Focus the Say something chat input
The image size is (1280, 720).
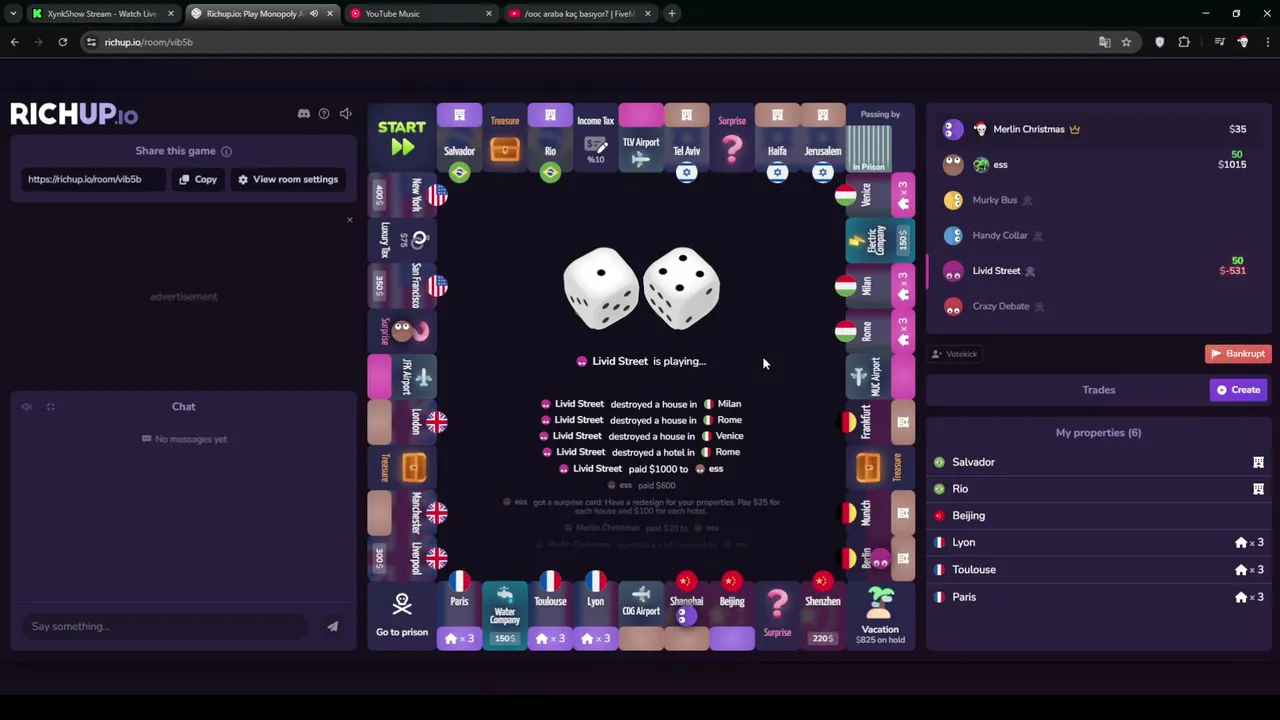click(165, 626)
